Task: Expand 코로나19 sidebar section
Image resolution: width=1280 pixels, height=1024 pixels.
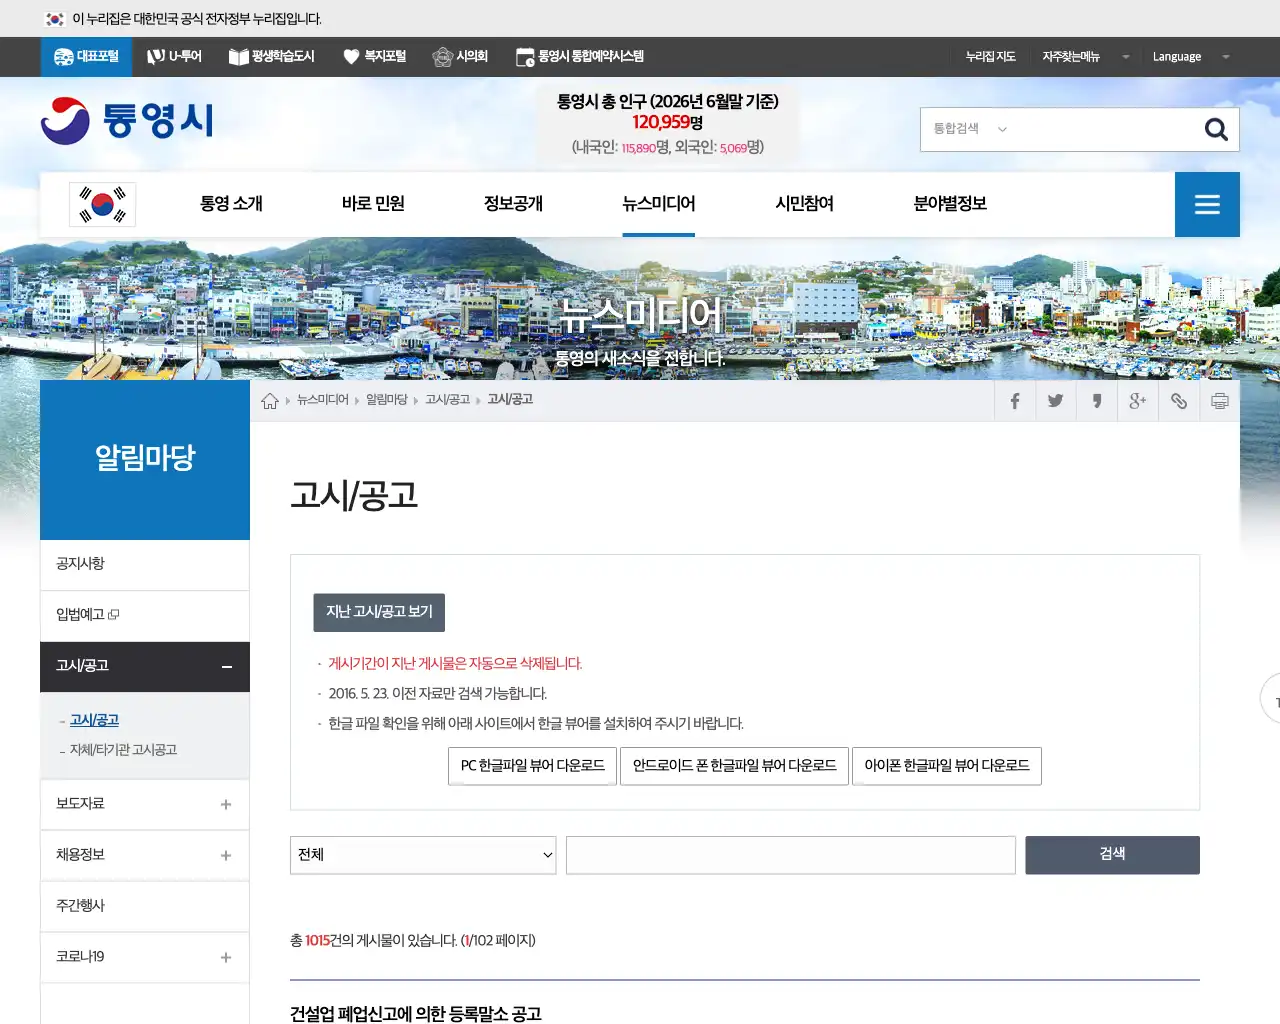Action: click(226, 958)
